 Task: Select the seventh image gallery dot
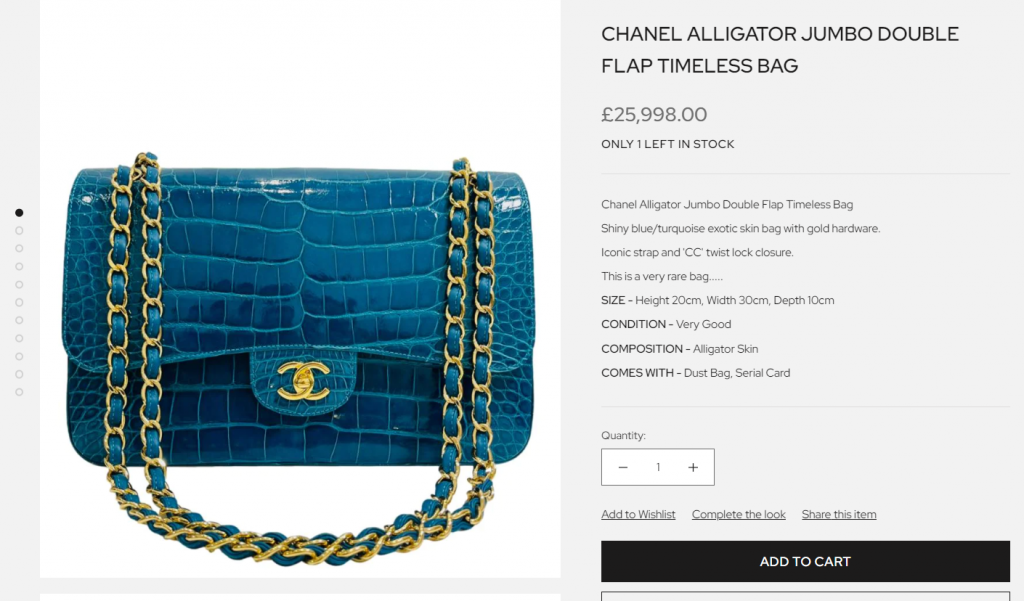point(19,320)
